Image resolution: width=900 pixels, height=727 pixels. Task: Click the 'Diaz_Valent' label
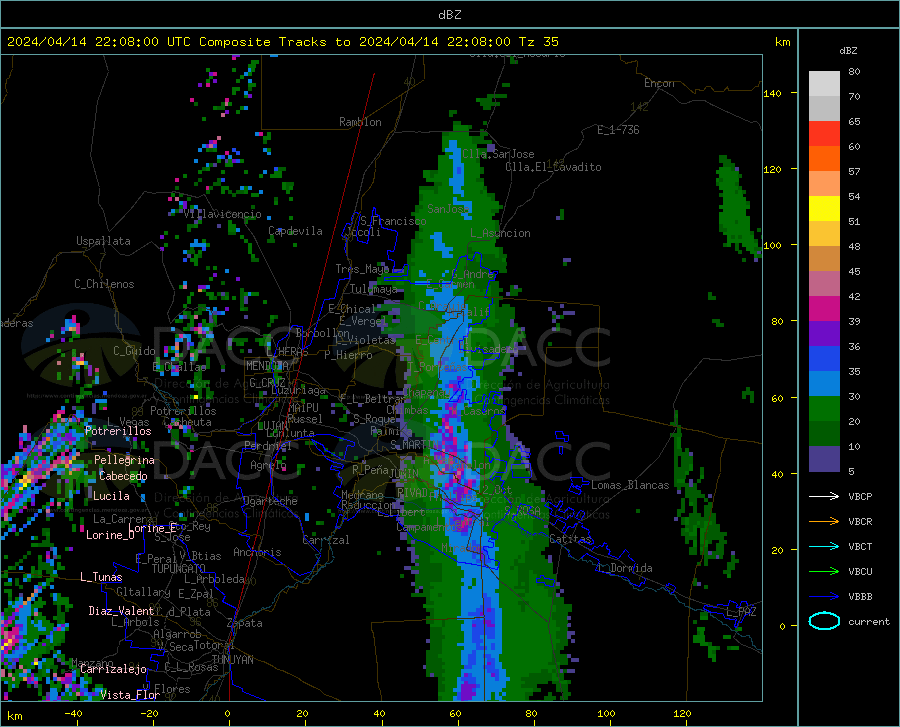[x=121, y=611]
